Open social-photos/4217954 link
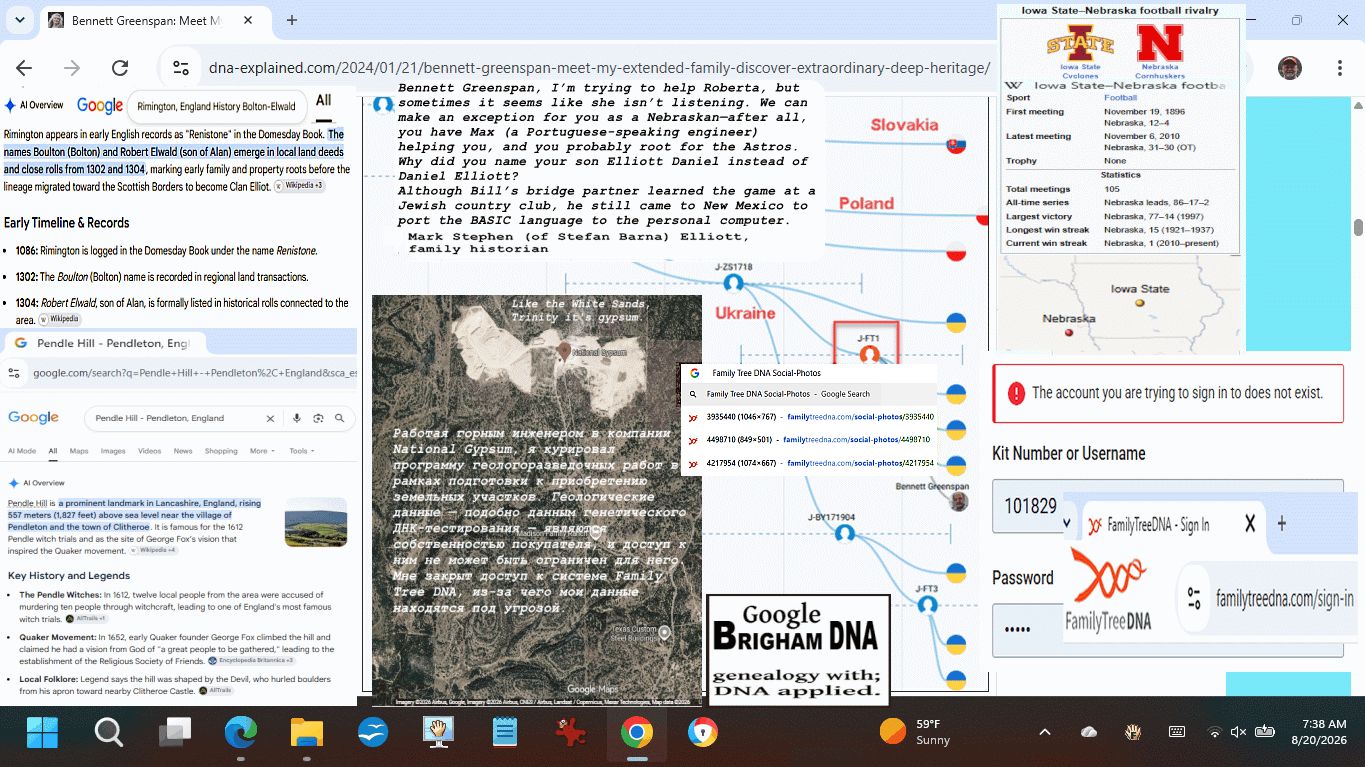Viewport: 1365px width, 767px height. tap(860, 463)
